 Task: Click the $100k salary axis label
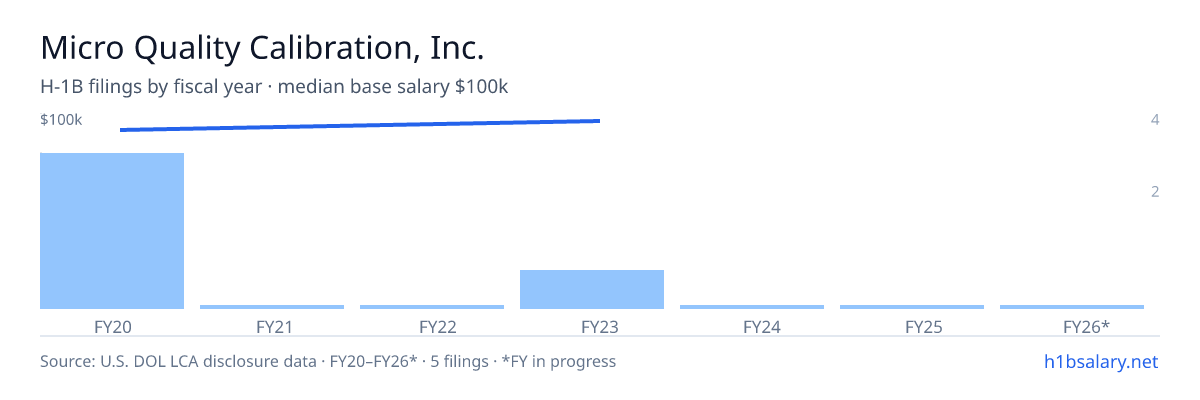pyautogui.click(x=61, y=120)
